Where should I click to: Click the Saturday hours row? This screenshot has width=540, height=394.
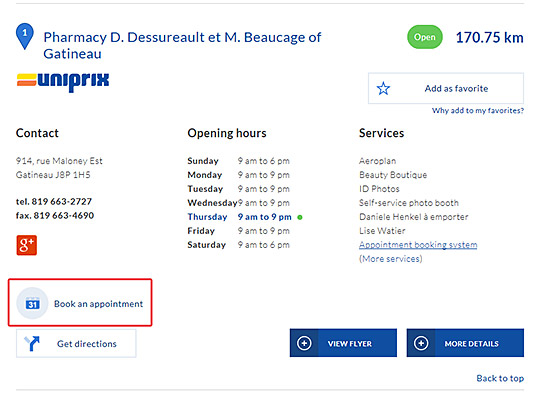(x=238, y=245)
